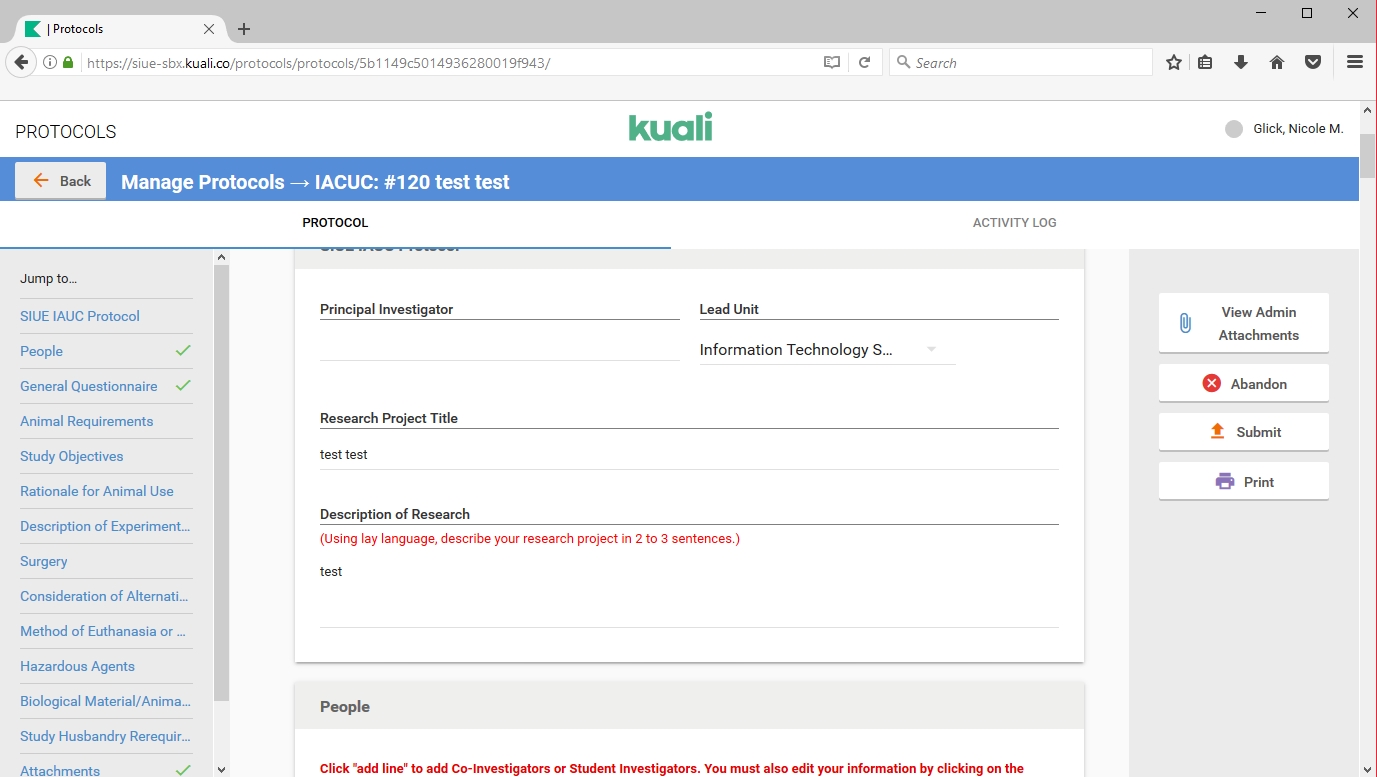Select the Protocol tab
The width and height of the screenshot is (1377, 777).
[x=335, y=223]
